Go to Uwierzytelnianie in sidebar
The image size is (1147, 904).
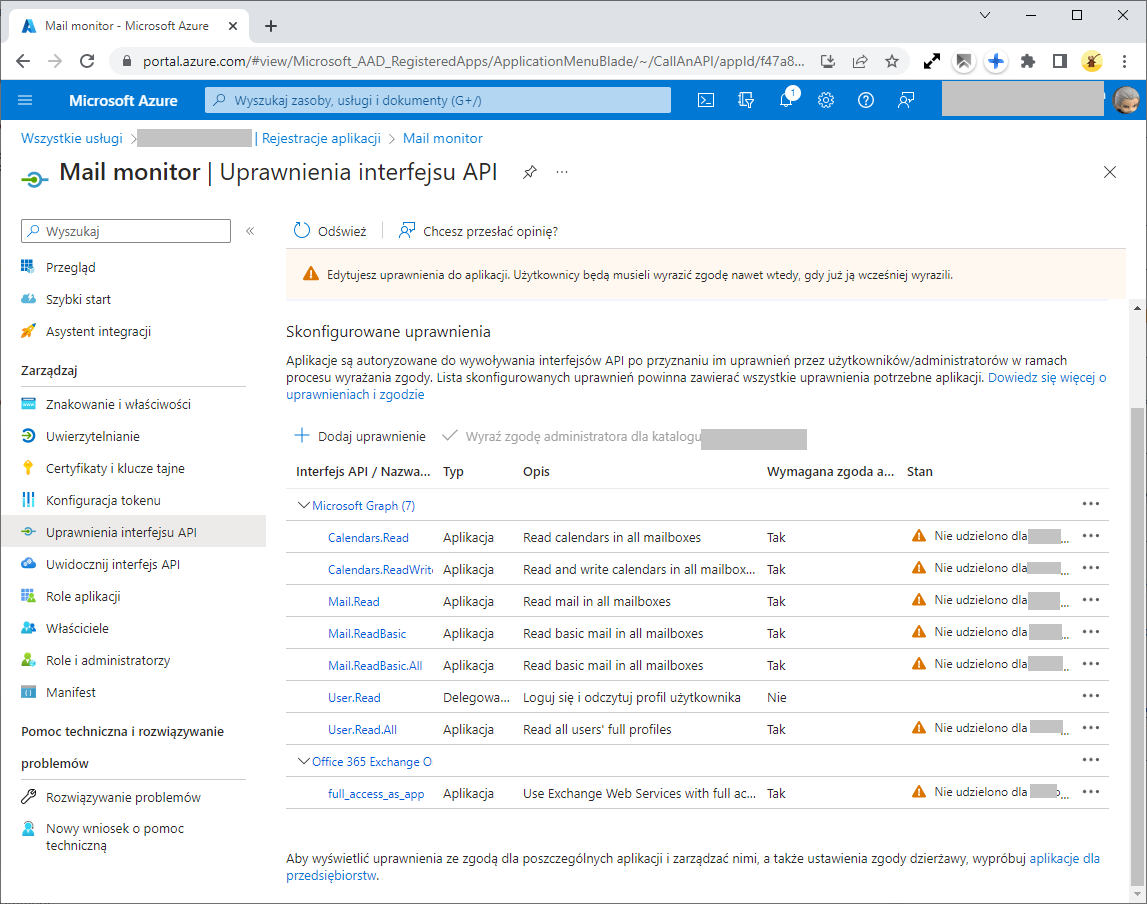[x=93, y=436]
